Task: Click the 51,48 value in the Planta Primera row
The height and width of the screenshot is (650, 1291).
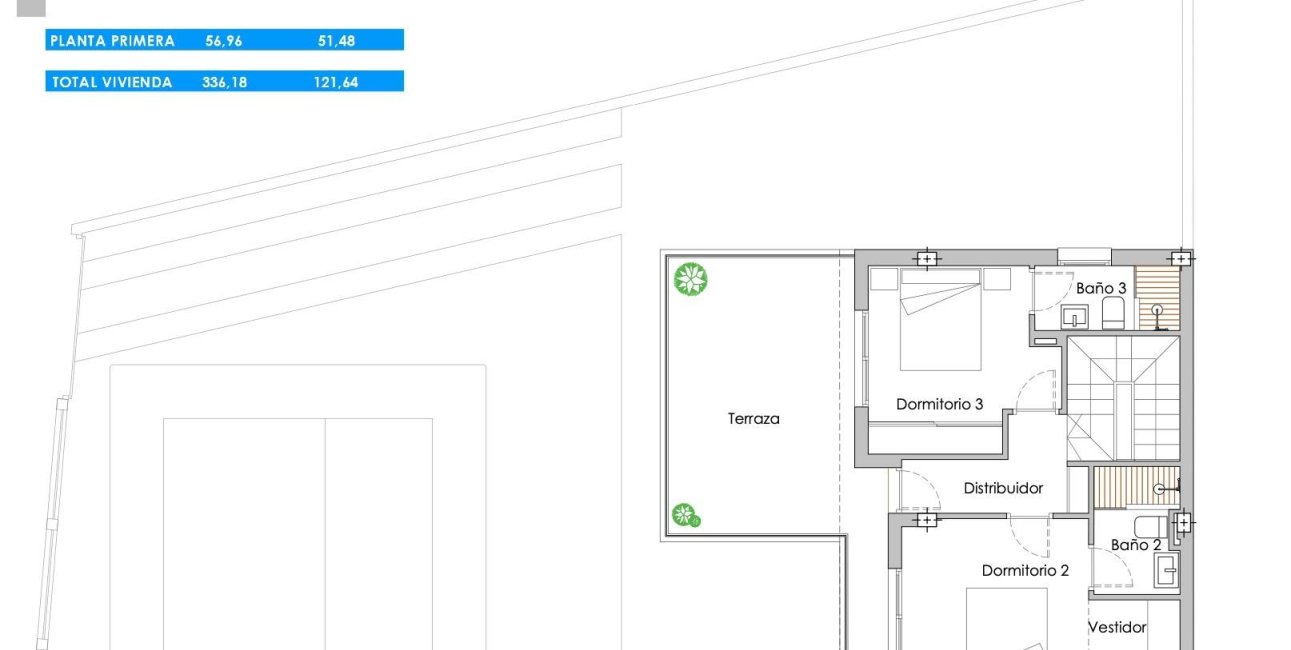Action: coord(334,41)
